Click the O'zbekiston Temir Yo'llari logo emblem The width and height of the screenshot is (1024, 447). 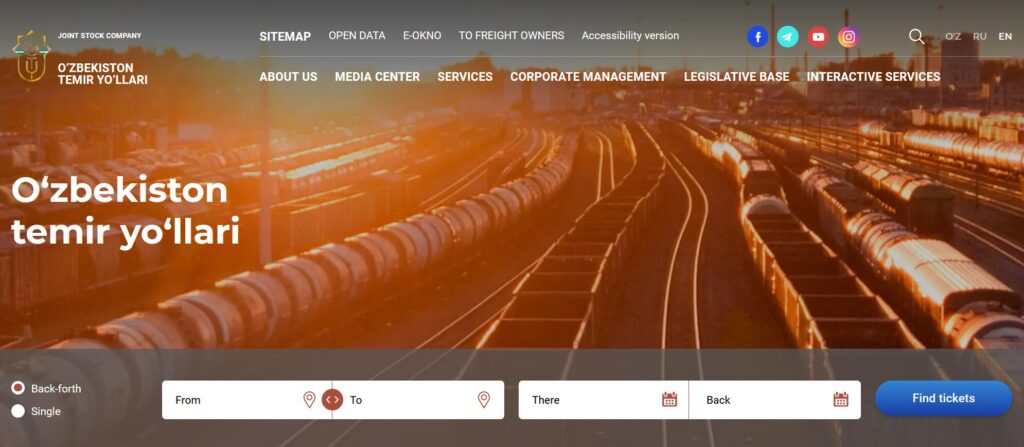(31, 57)
